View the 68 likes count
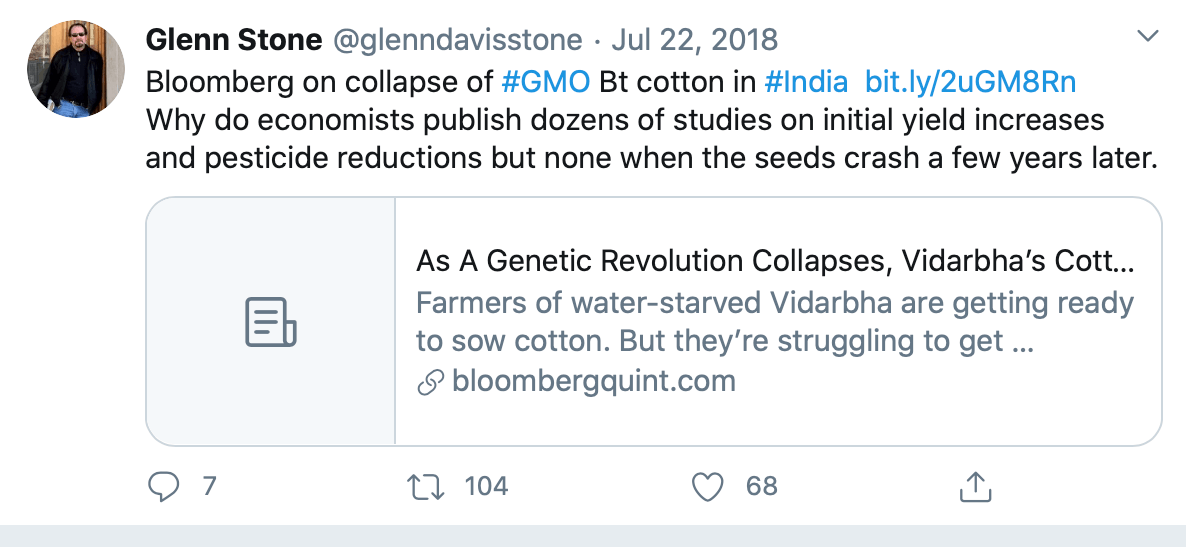The width and height of the screenshot is (1186, 550). click(x=762, y=486)
